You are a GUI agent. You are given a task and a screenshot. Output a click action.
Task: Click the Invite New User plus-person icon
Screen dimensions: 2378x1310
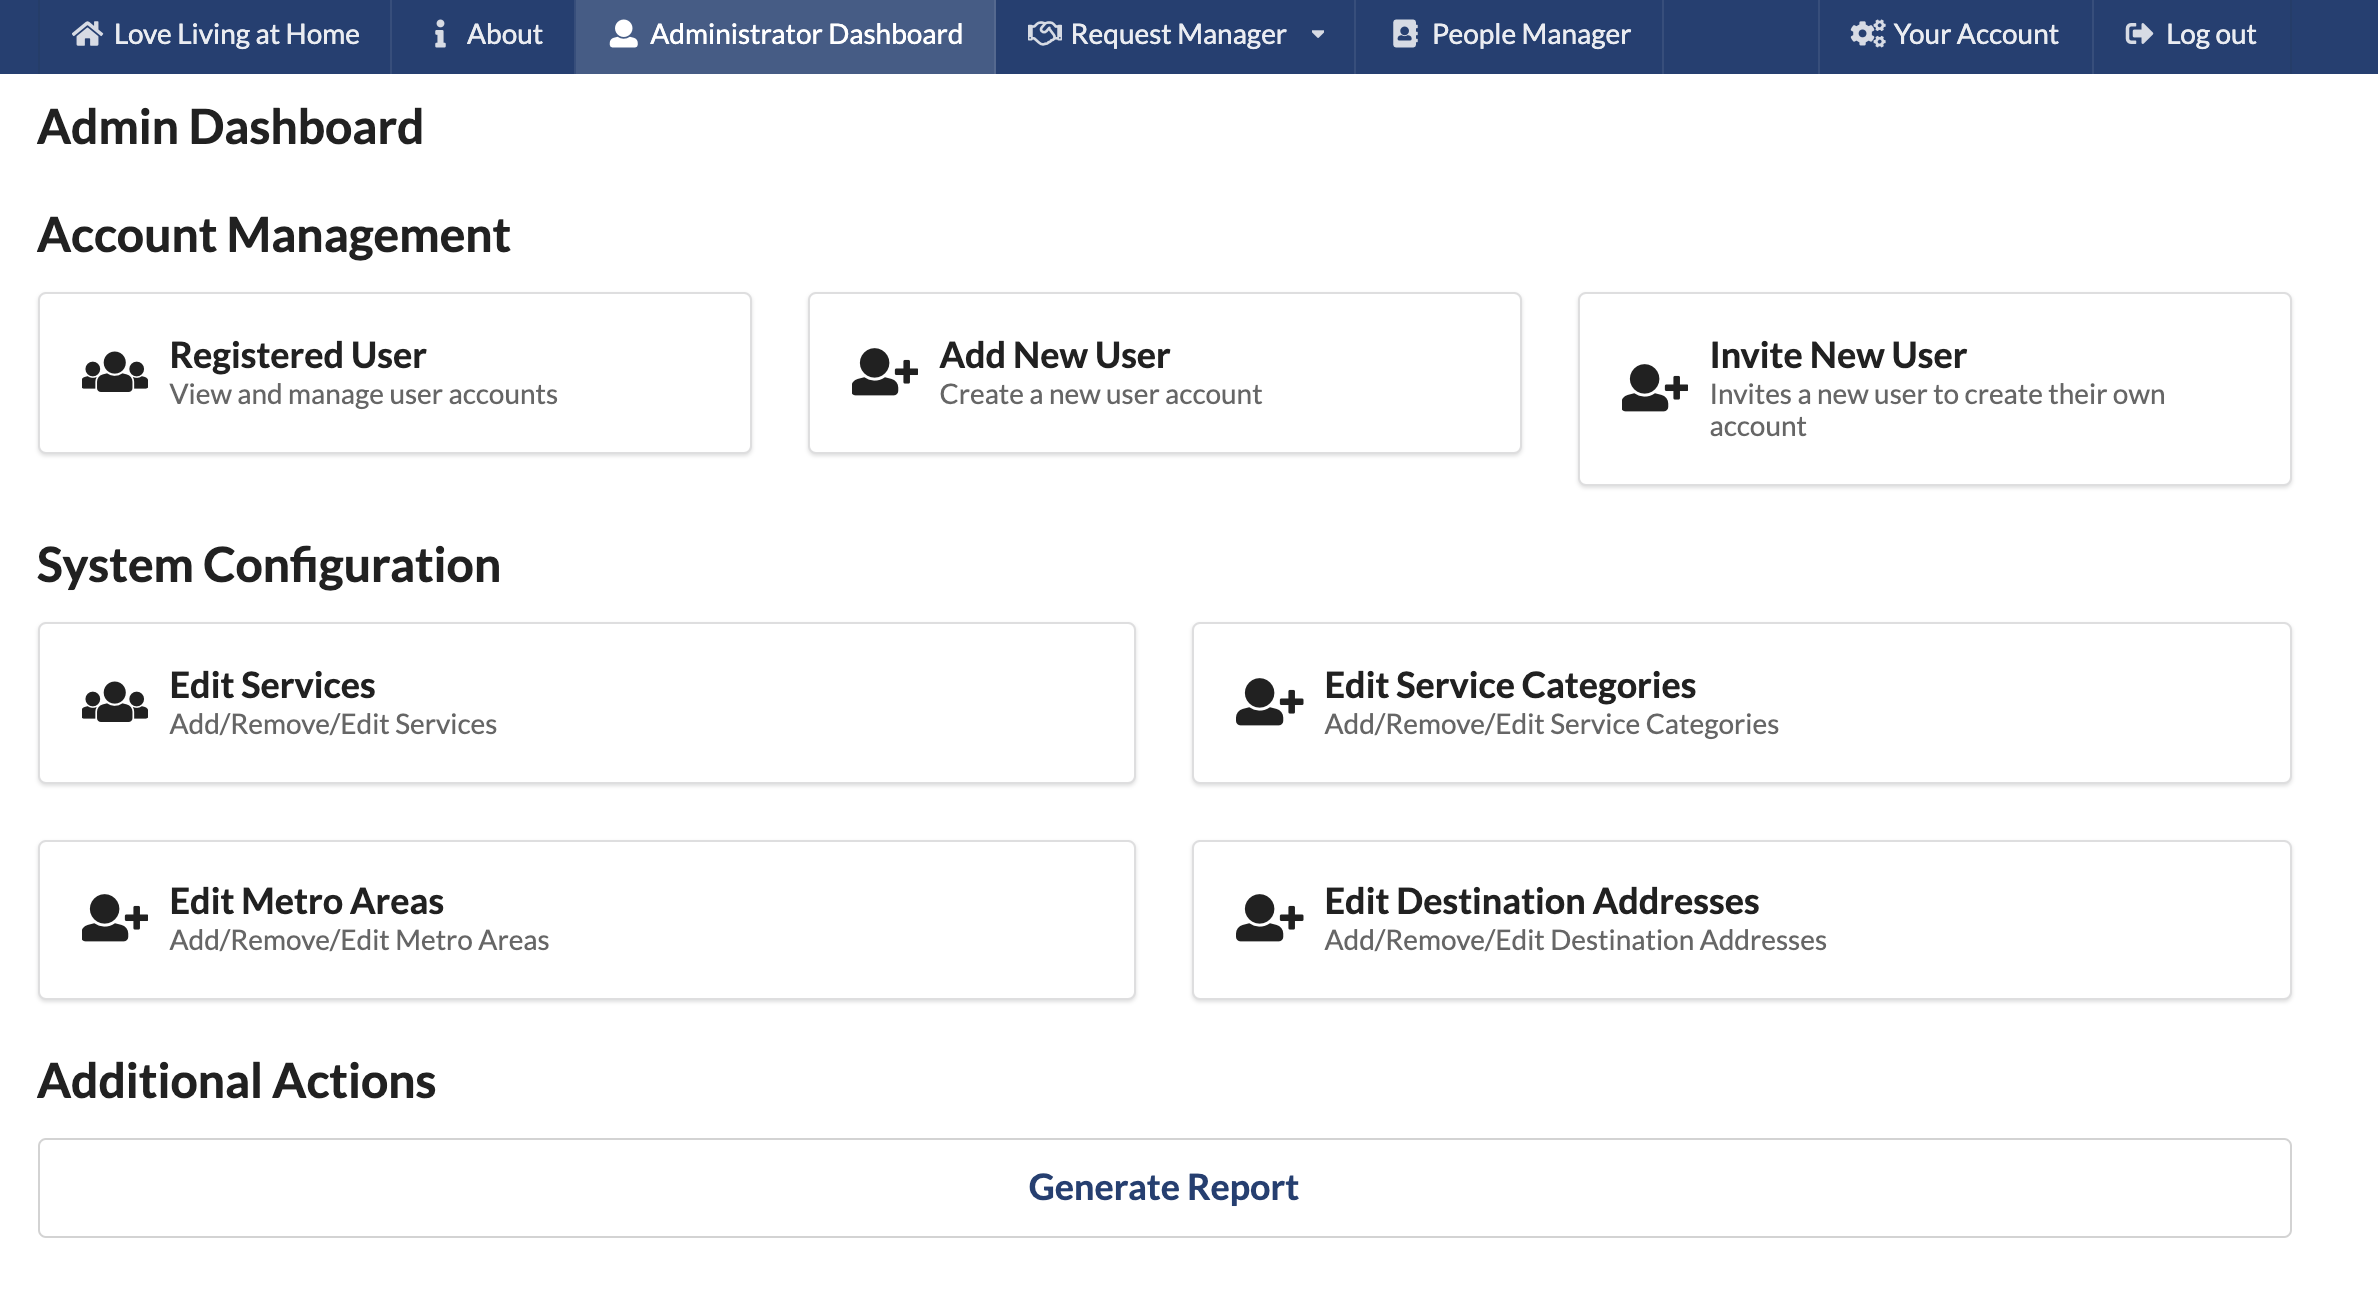point(1655,388)
